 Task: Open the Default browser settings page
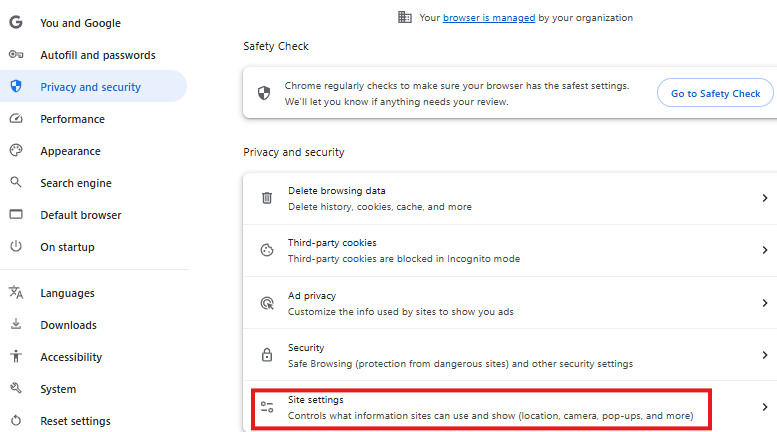tap(80, 215)
